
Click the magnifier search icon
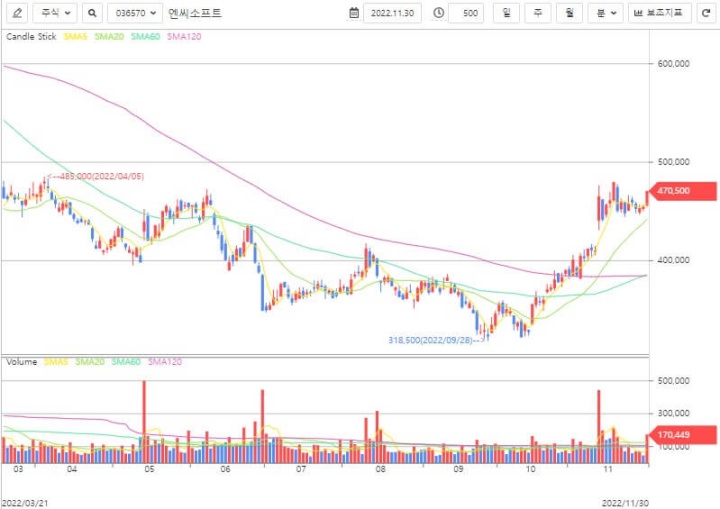(x=92, y=13)
